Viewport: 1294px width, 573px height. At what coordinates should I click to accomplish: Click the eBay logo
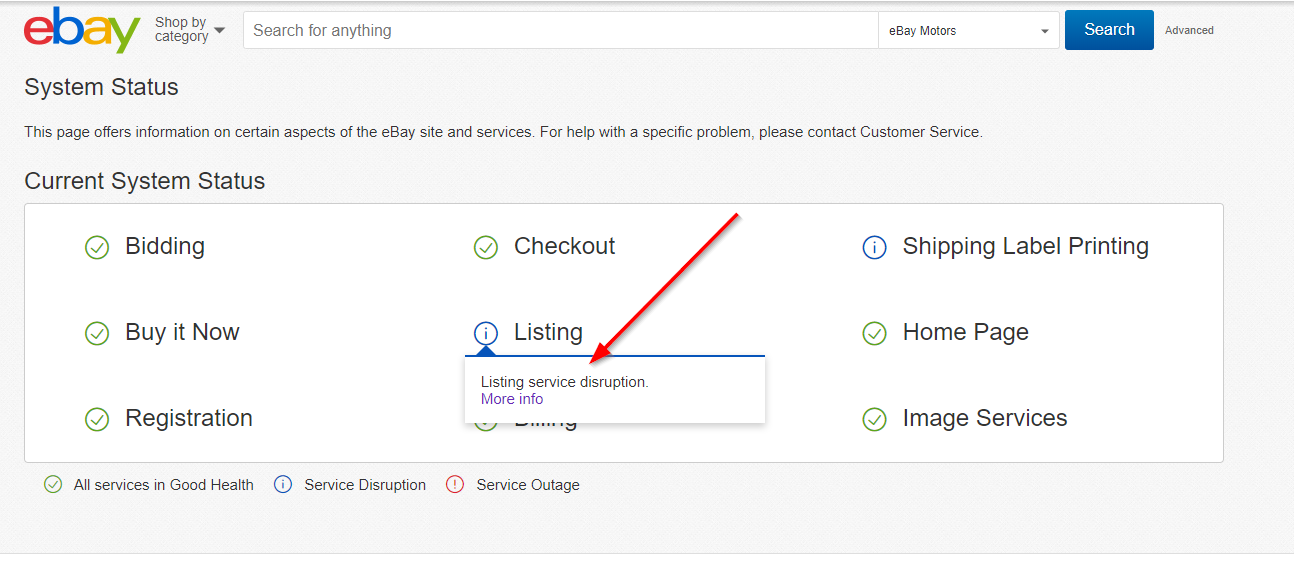click(x=82, y=30)
